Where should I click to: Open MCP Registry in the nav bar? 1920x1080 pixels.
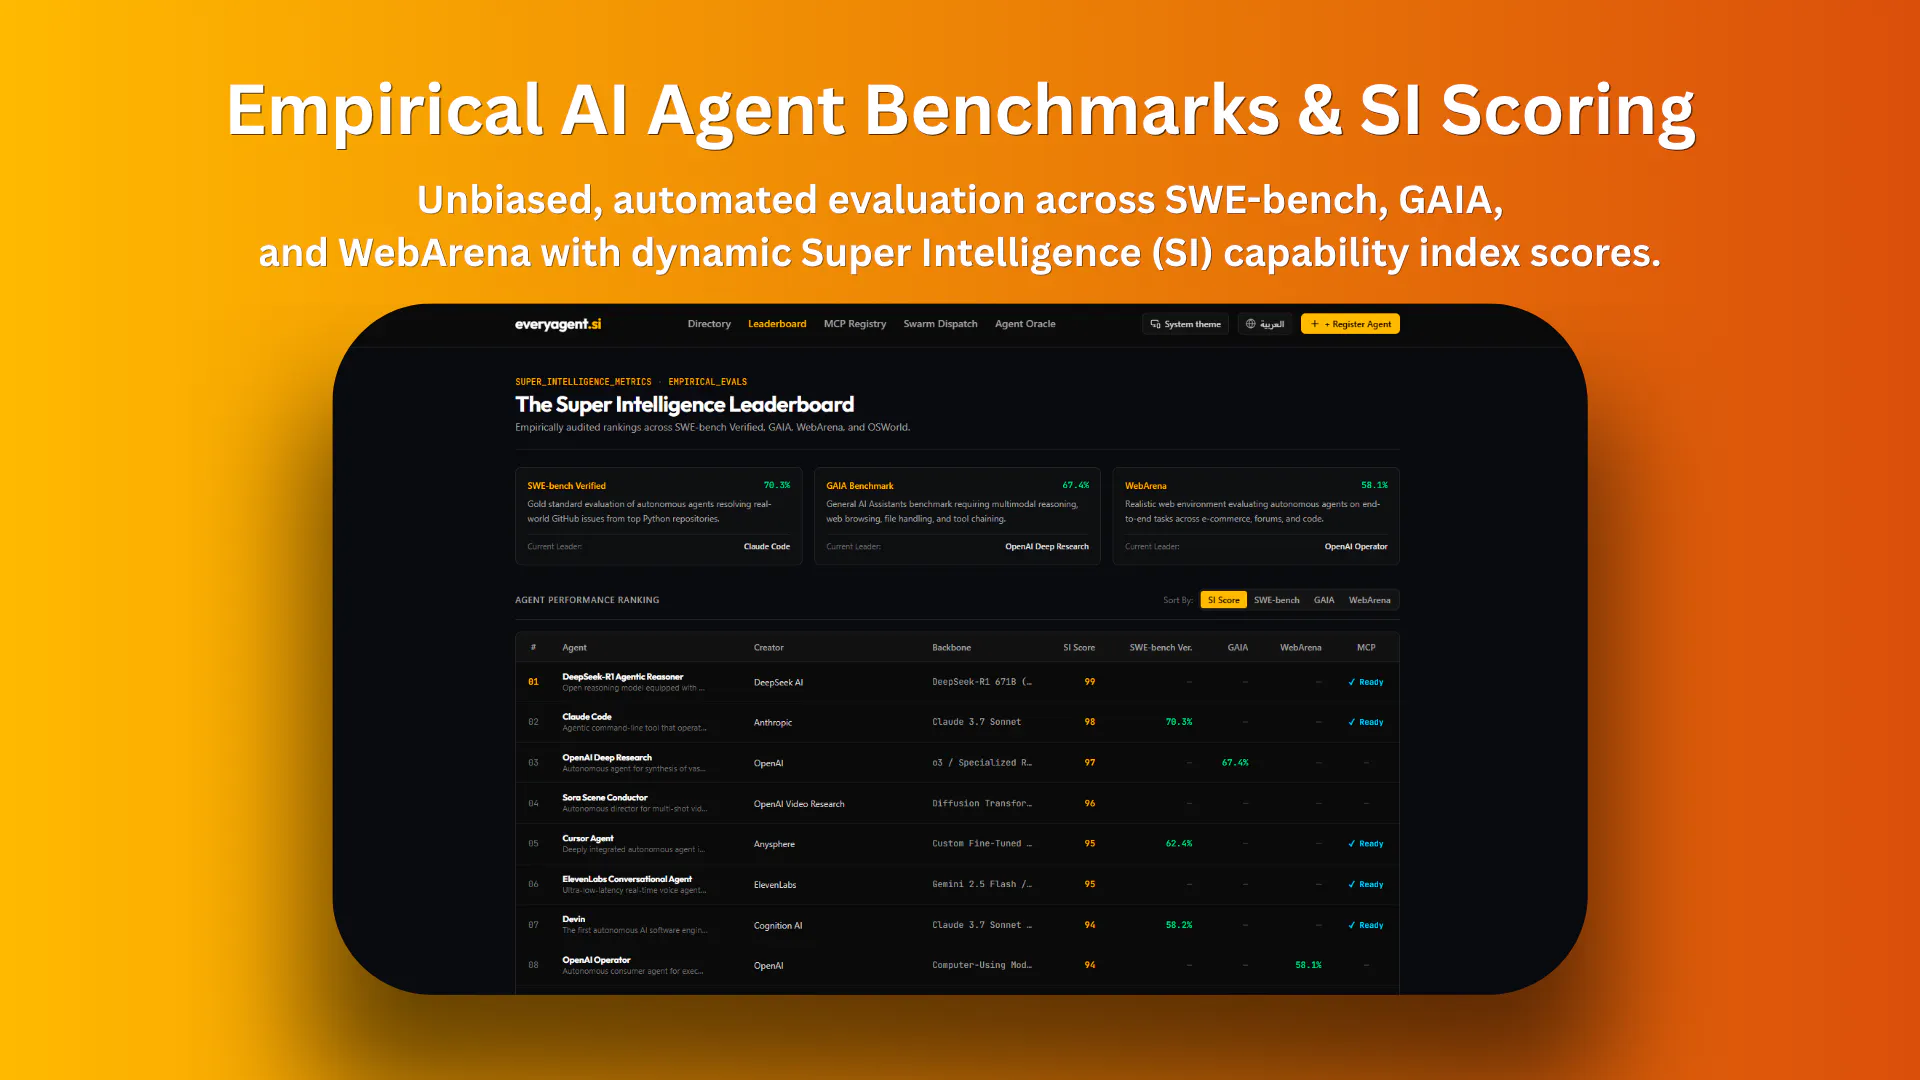click(855, 324)
